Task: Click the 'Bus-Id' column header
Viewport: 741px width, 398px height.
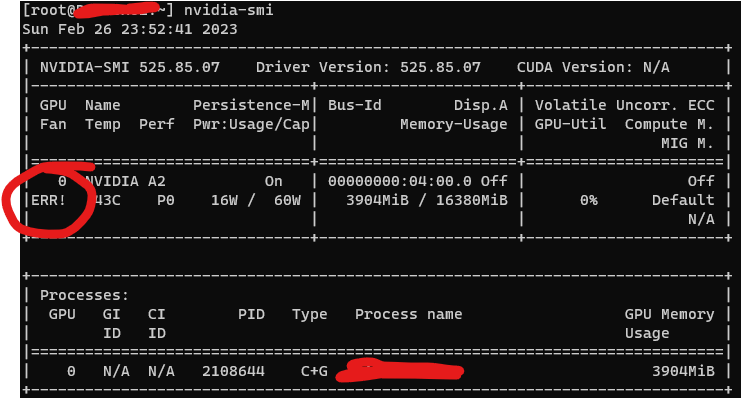Action: [x=355, y=105]
